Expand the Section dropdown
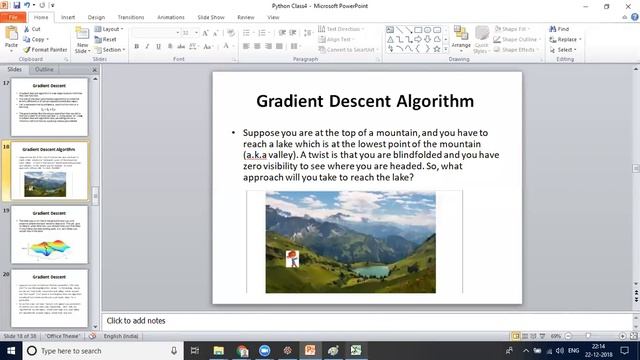 [x=110, y=50]
